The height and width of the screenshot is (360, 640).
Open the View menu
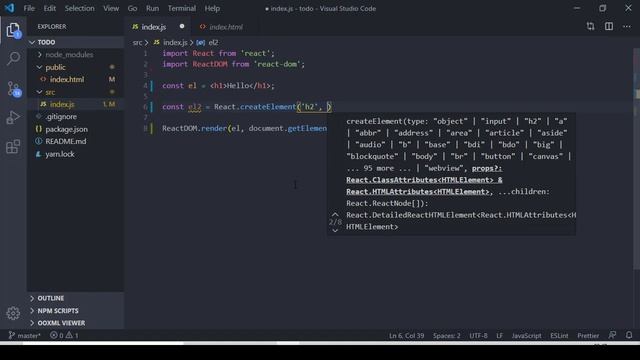[x=111, y=8]
